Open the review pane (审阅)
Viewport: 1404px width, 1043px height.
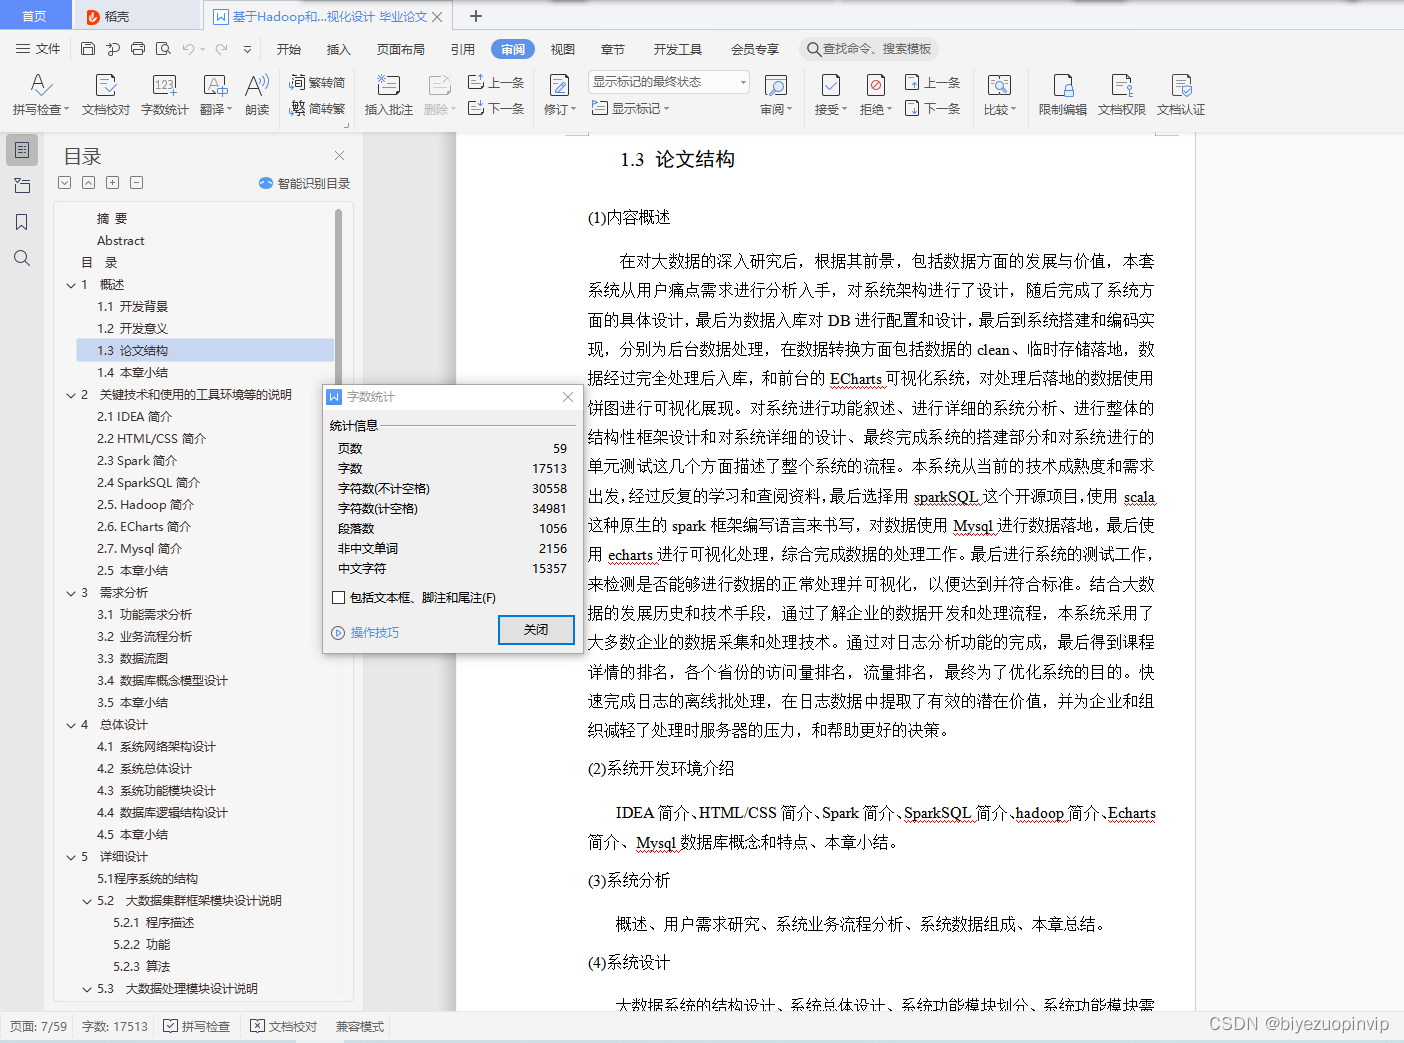[775, 95]
